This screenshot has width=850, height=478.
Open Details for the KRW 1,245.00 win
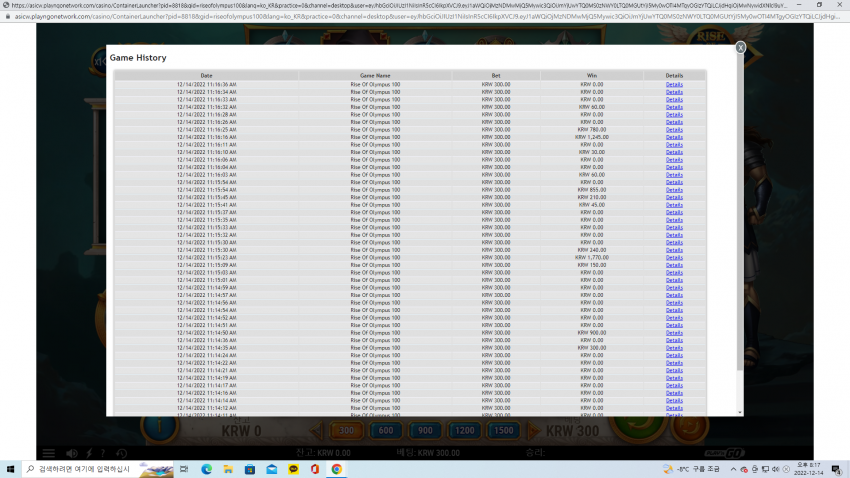coord(674,137)
